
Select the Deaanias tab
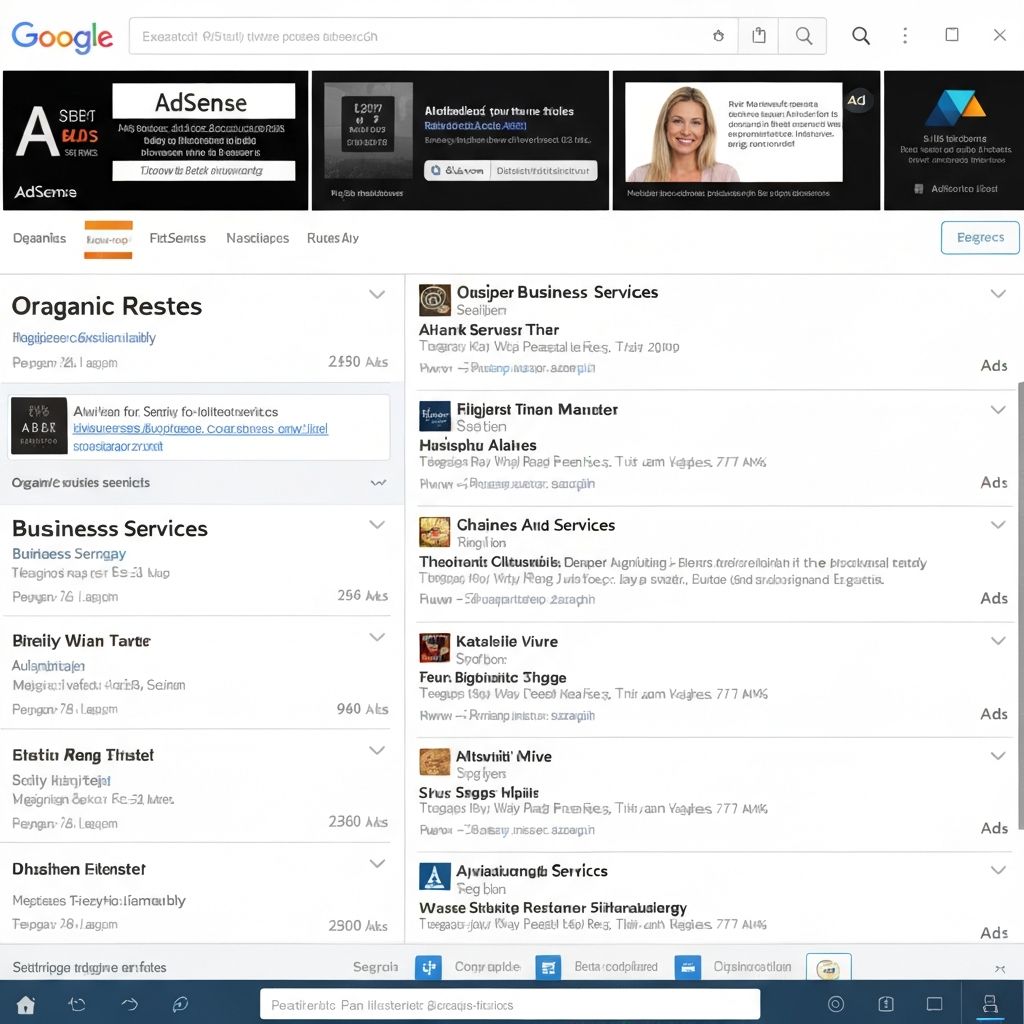point(40,238)
